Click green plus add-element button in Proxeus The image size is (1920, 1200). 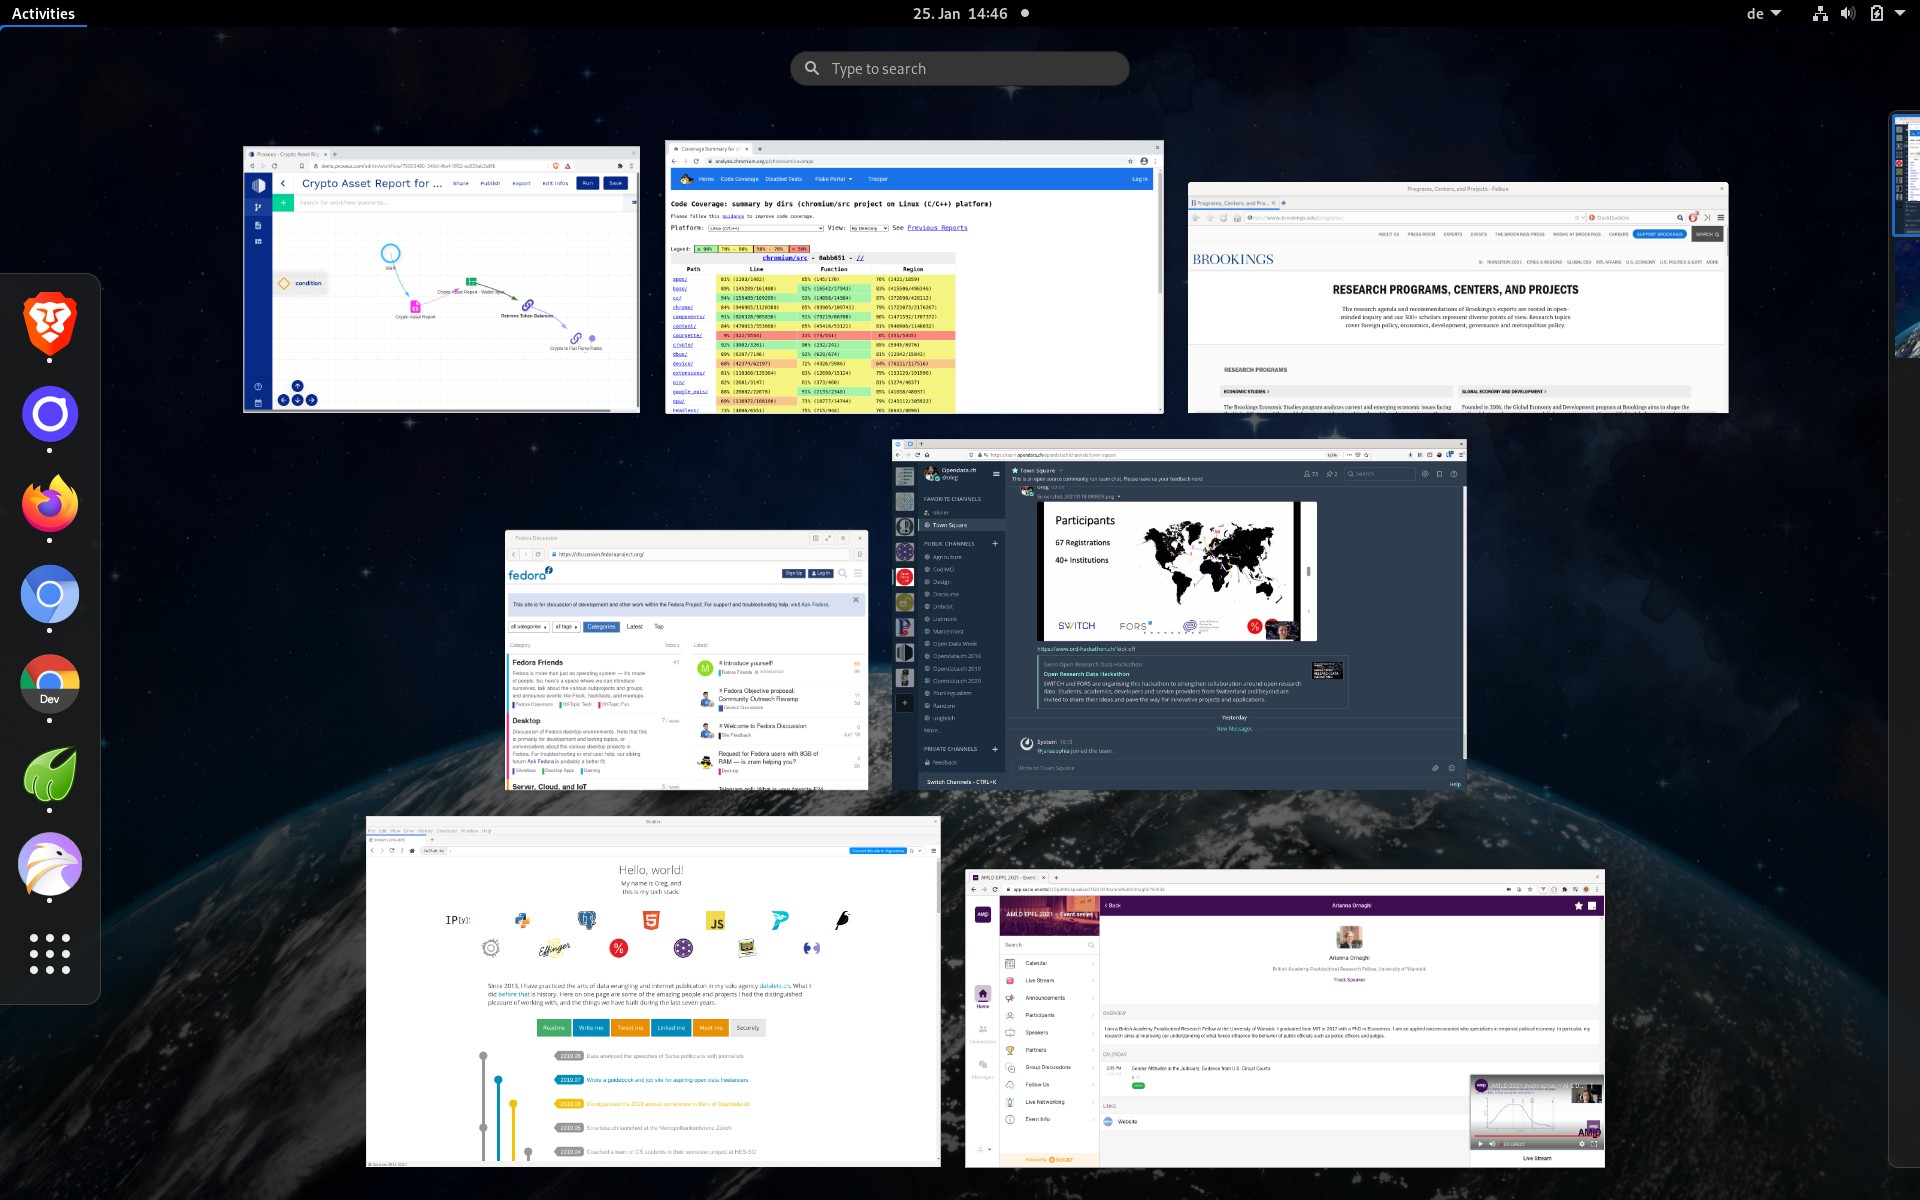(283, 203)
